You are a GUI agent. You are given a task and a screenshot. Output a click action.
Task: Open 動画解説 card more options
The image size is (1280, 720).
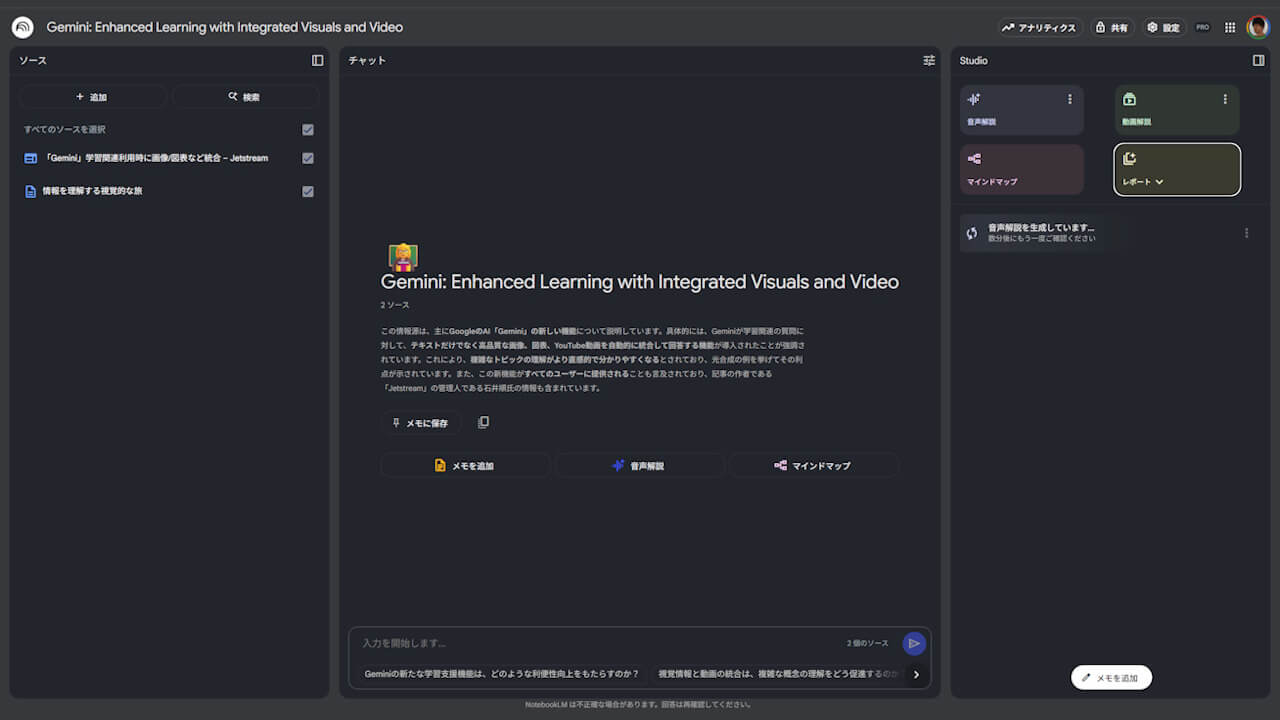click(x=1225, y=99)
